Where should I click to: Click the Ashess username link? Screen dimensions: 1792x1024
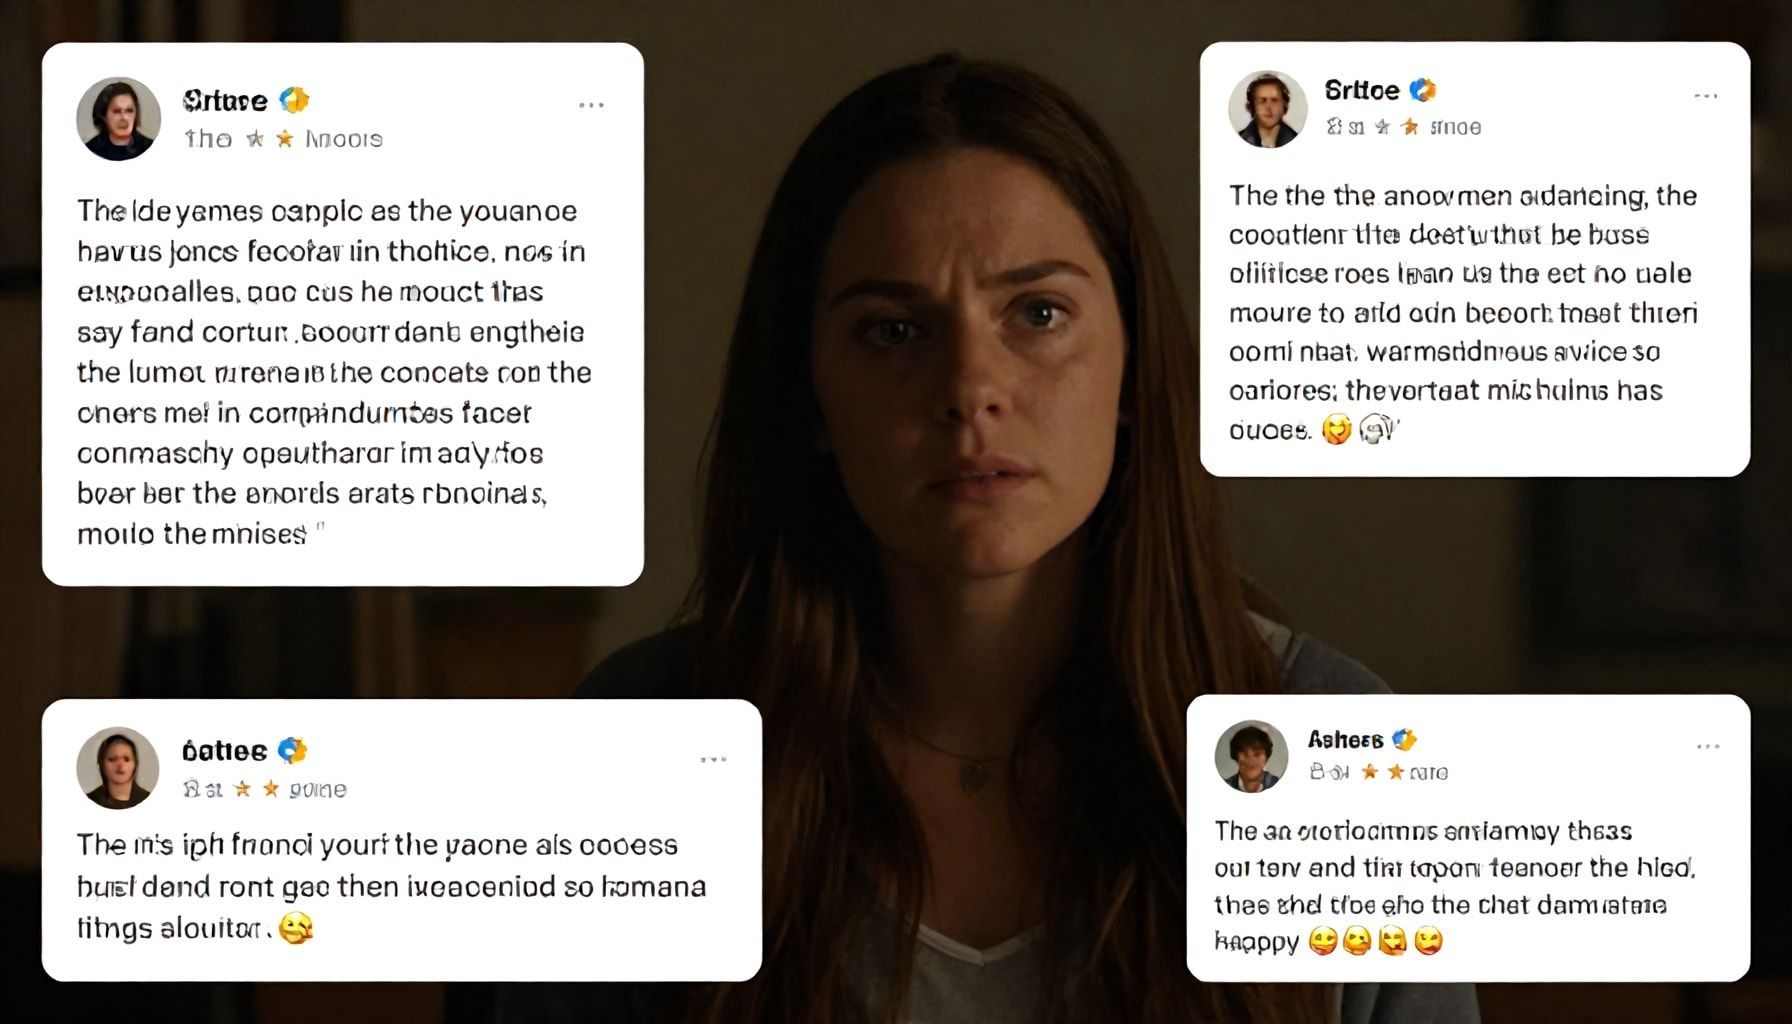point(1345,740)
